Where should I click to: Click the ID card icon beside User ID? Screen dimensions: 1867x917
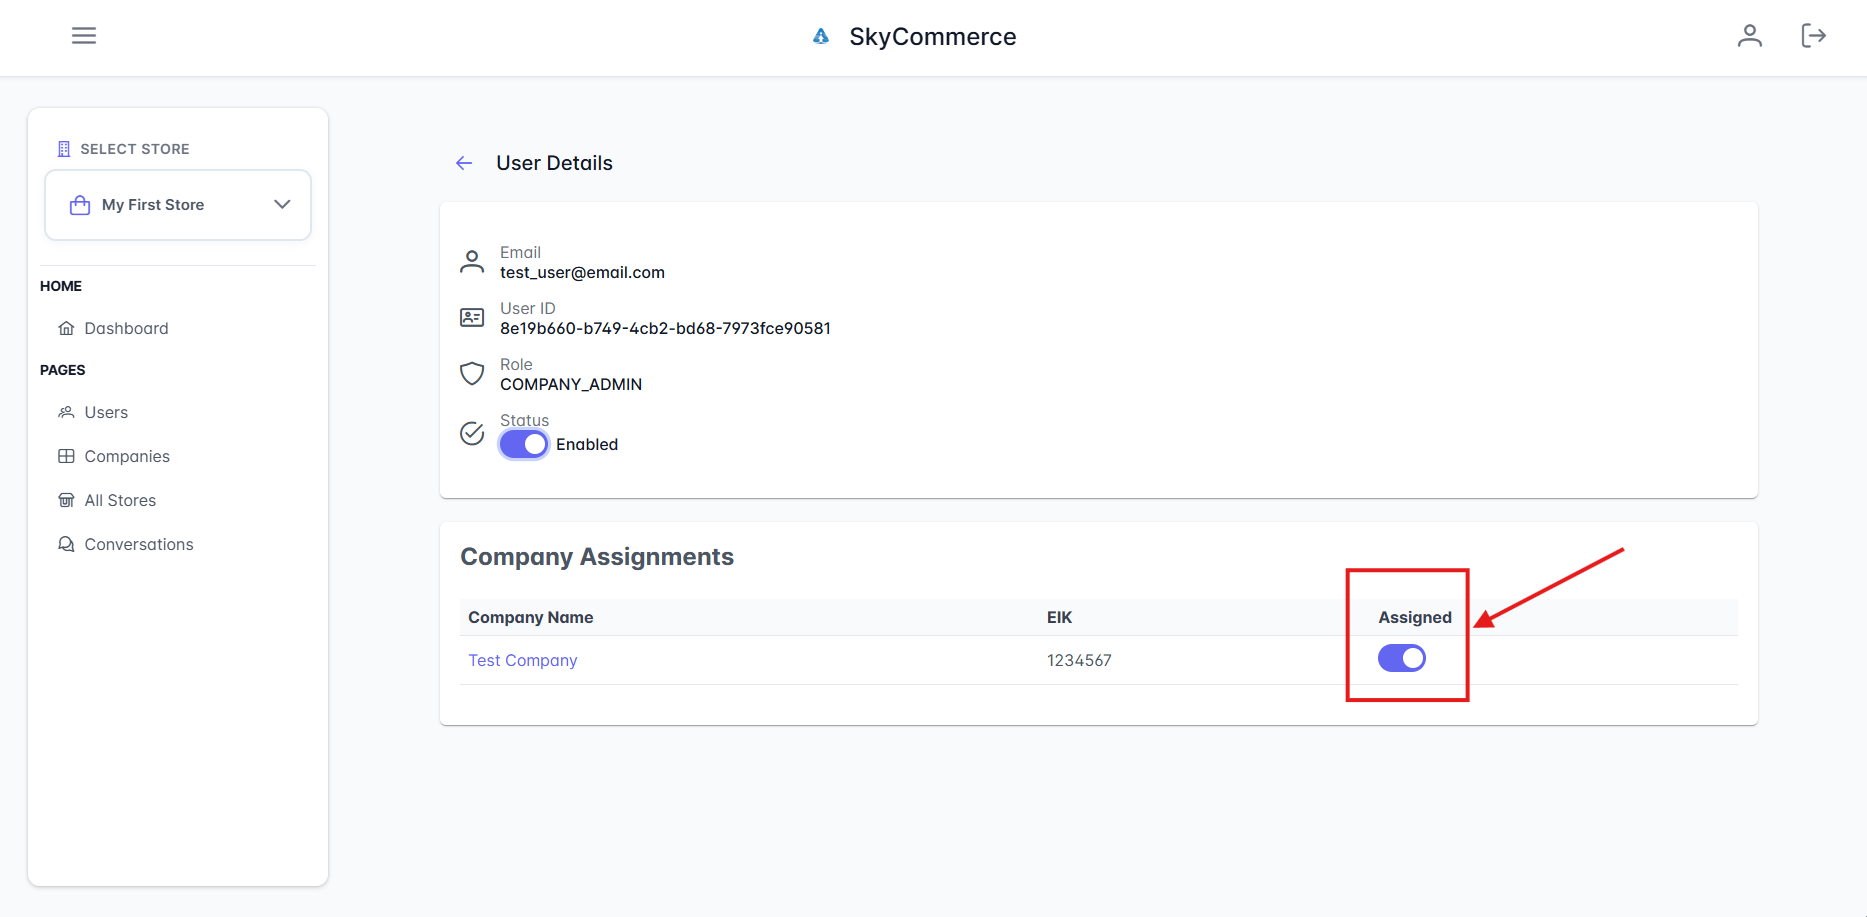click(472, 318)
